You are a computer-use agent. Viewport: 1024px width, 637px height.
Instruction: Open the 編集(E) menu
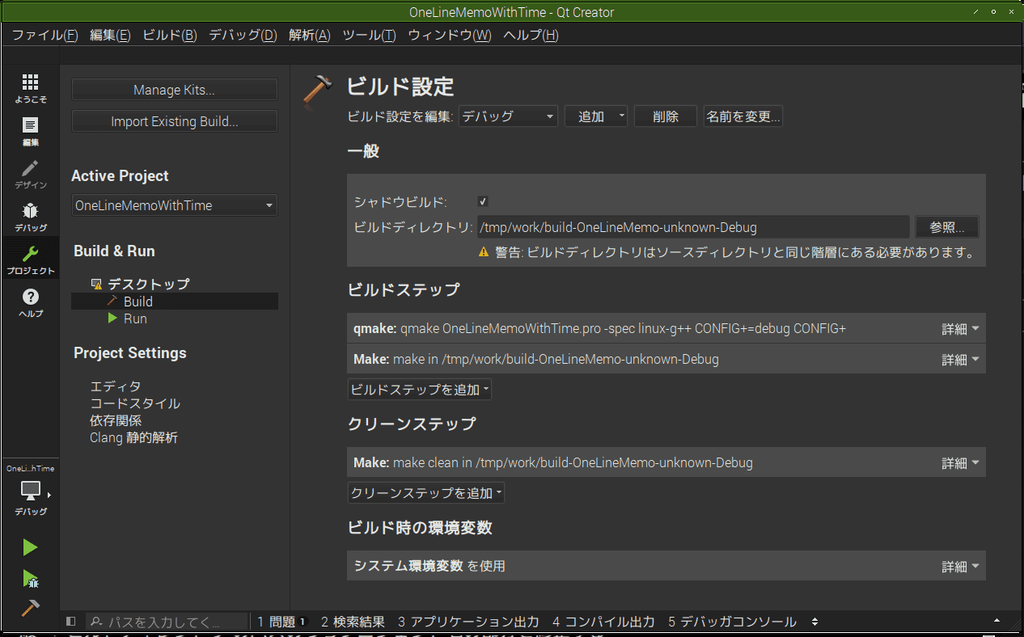click(x=110, y=35)
